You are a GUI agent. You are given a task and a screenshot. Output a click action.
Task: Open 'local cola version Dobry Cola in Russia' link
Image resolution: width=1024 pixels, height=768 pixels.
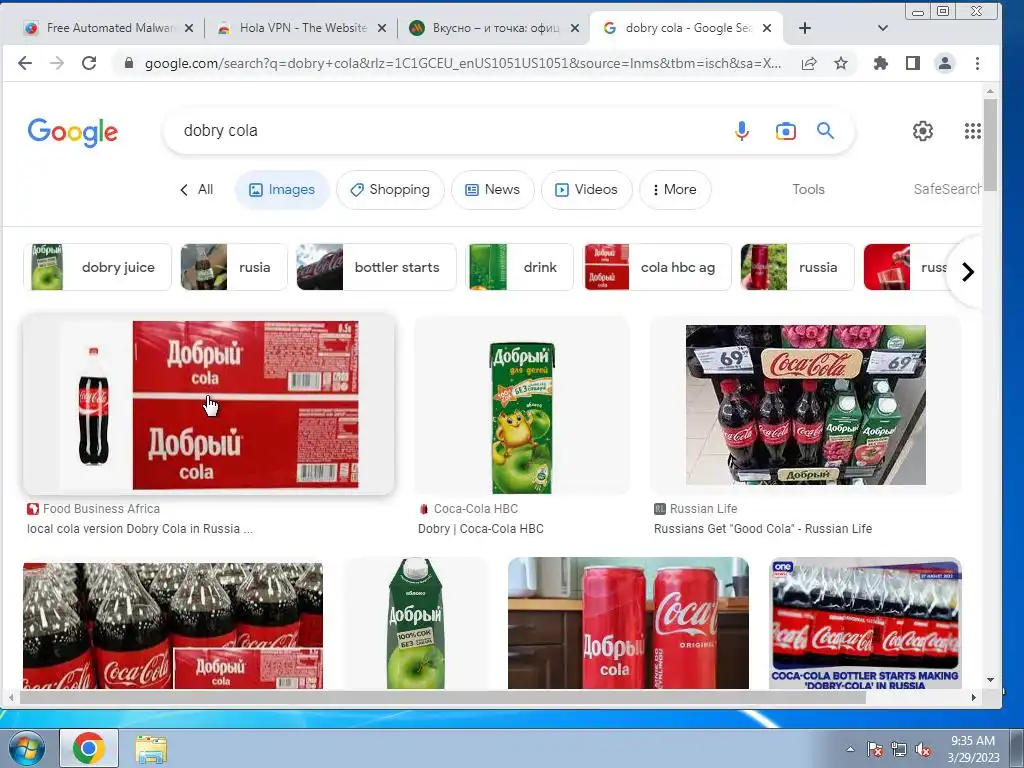(139, 529)
